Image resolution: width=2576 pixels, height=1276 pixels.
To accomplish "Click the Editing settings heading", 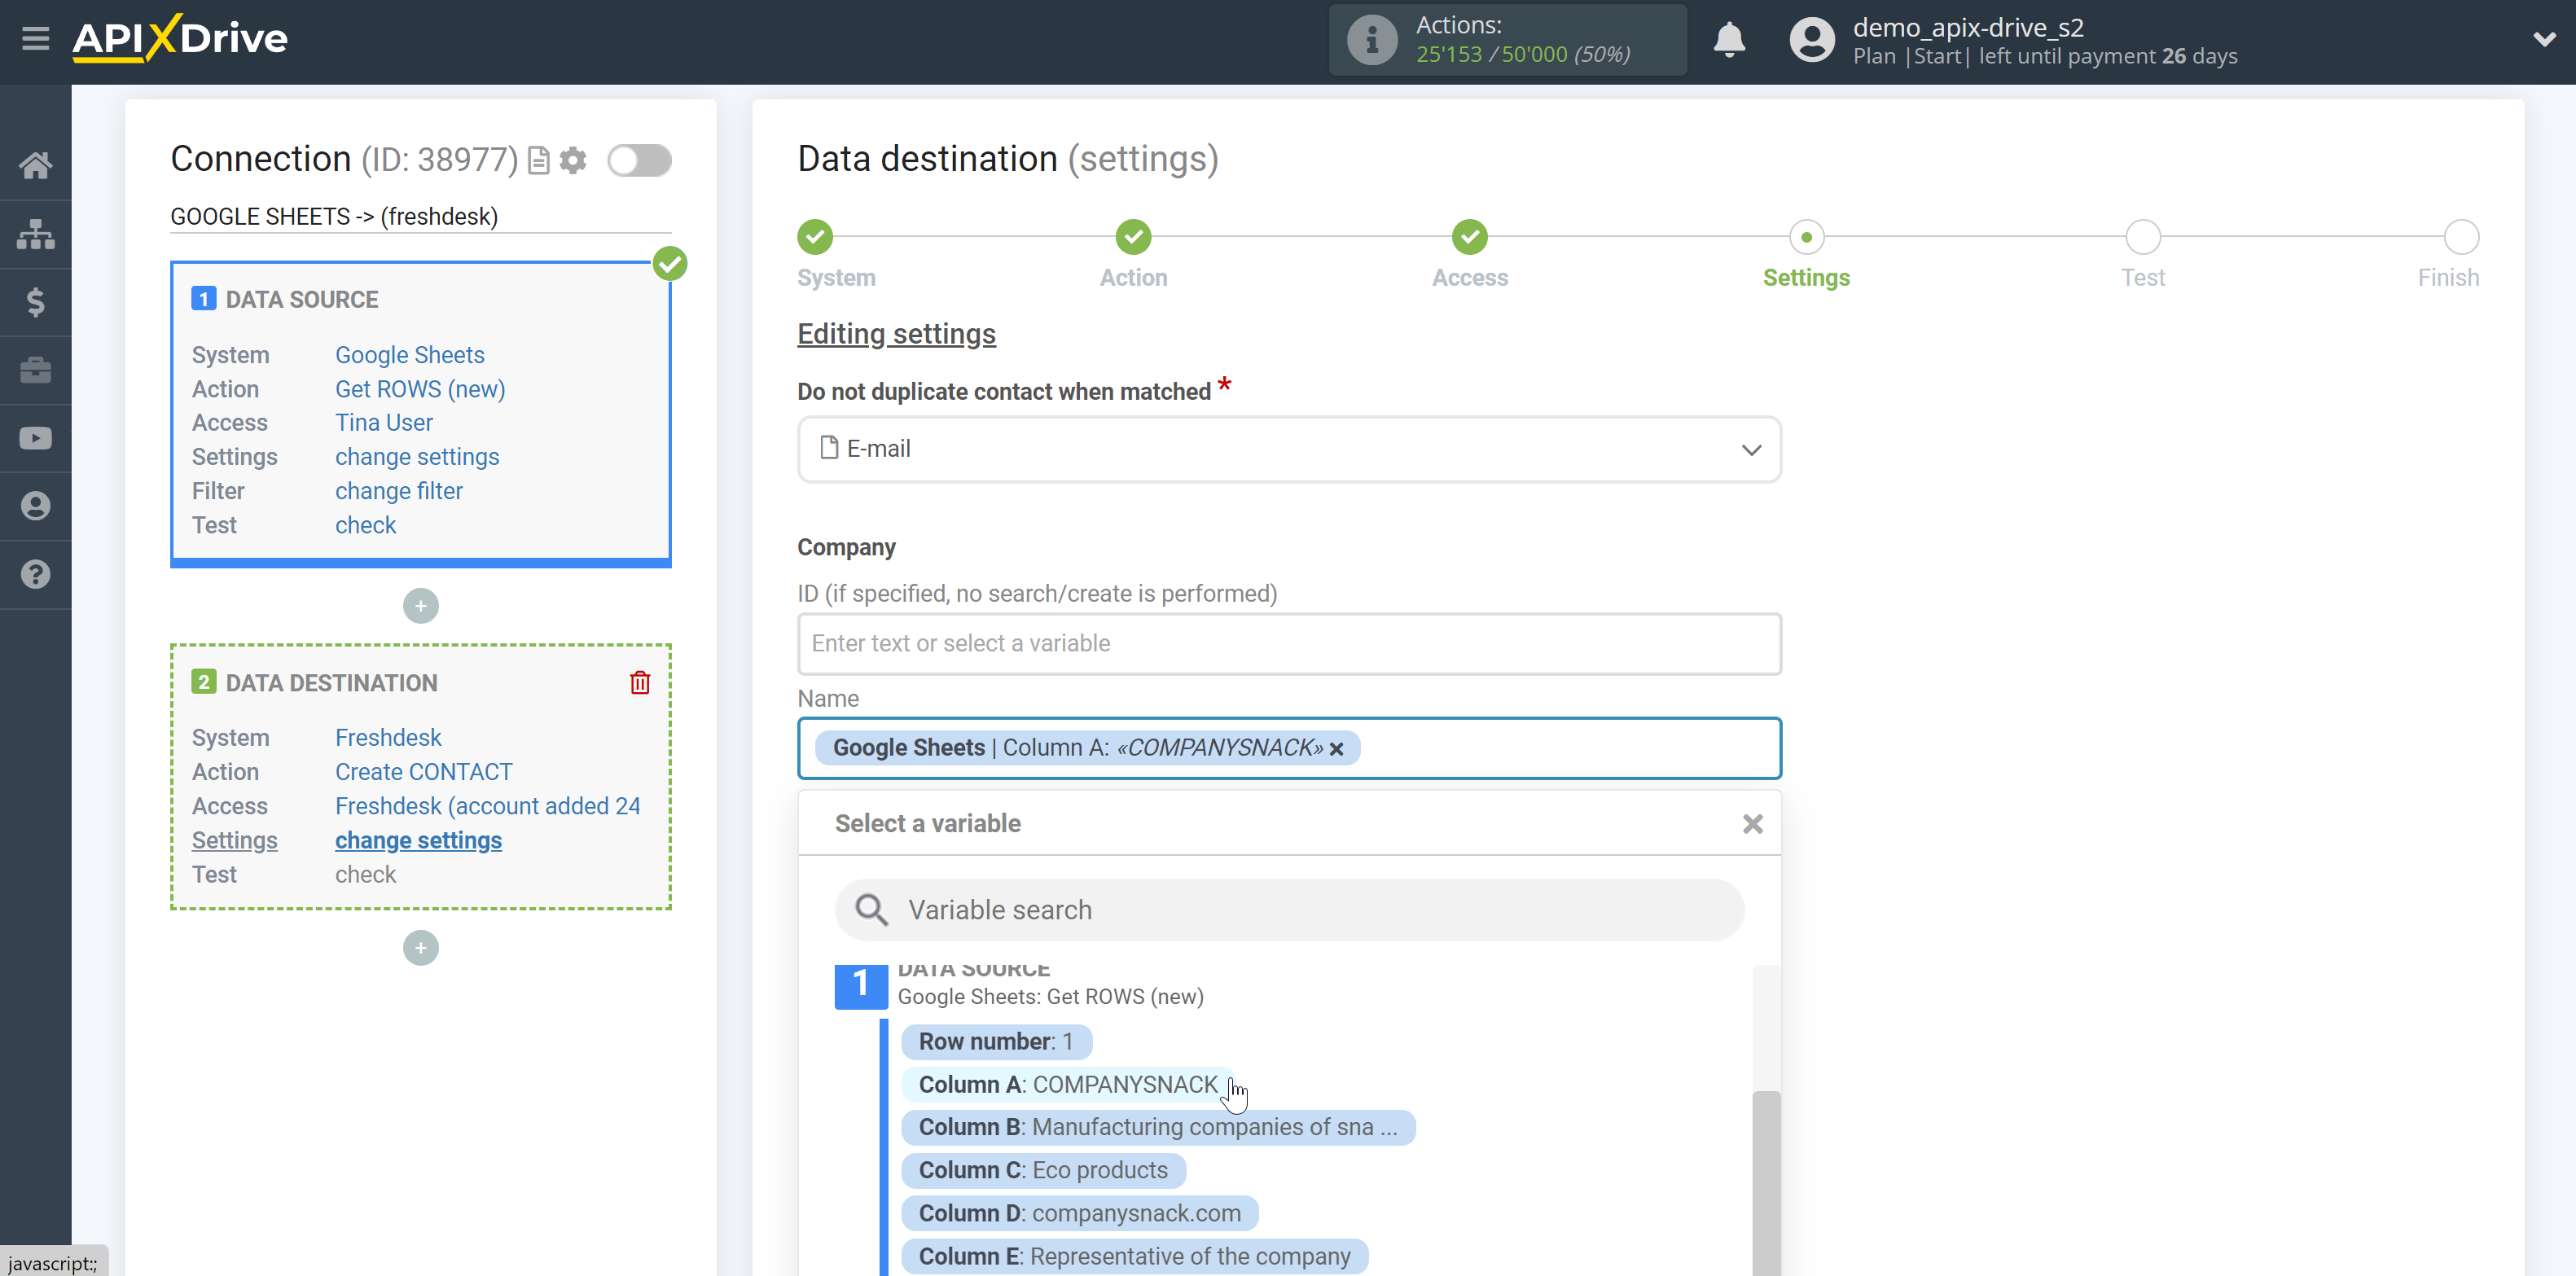I will [x=896, y=334].
